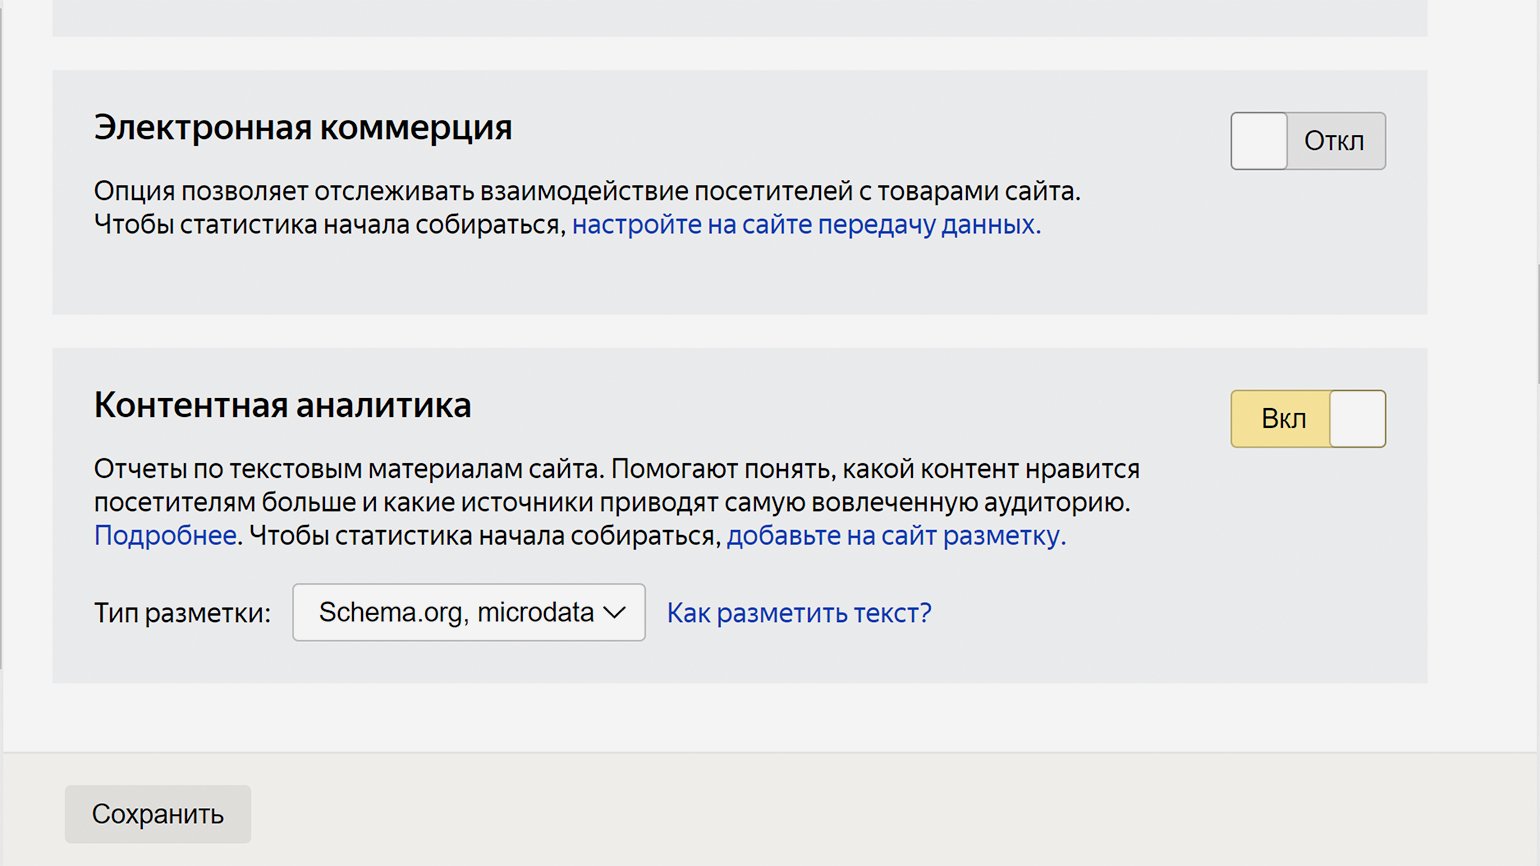This screenshot has width=1540, height=866.
Task: Click the Как разметить текст? help link
Action: point(799,613)
